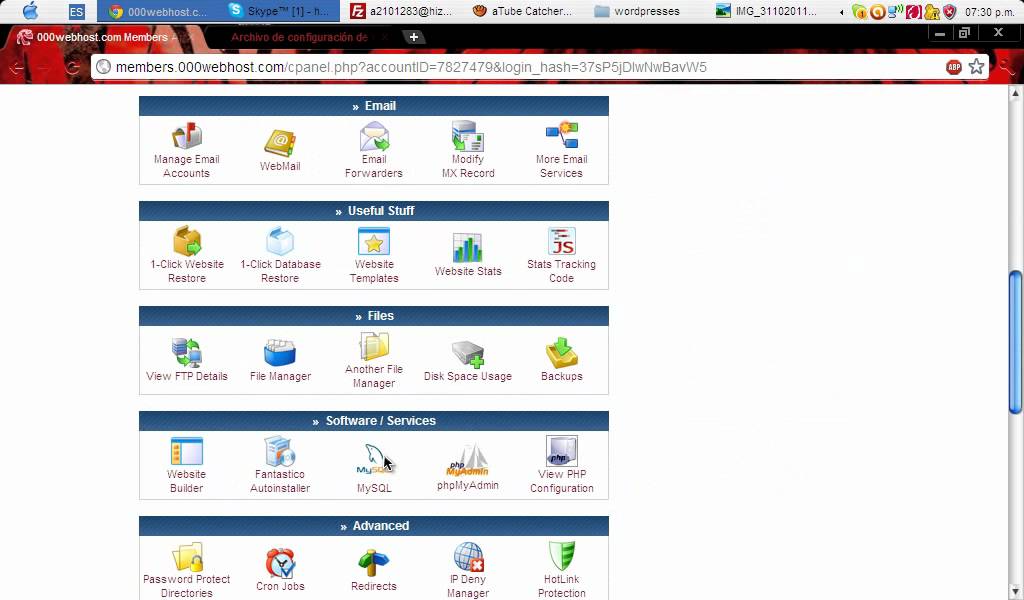The width and height of the screenshot is (1024, 600).
Task: Click the scrollbar down arrow
Action: 1015,592
